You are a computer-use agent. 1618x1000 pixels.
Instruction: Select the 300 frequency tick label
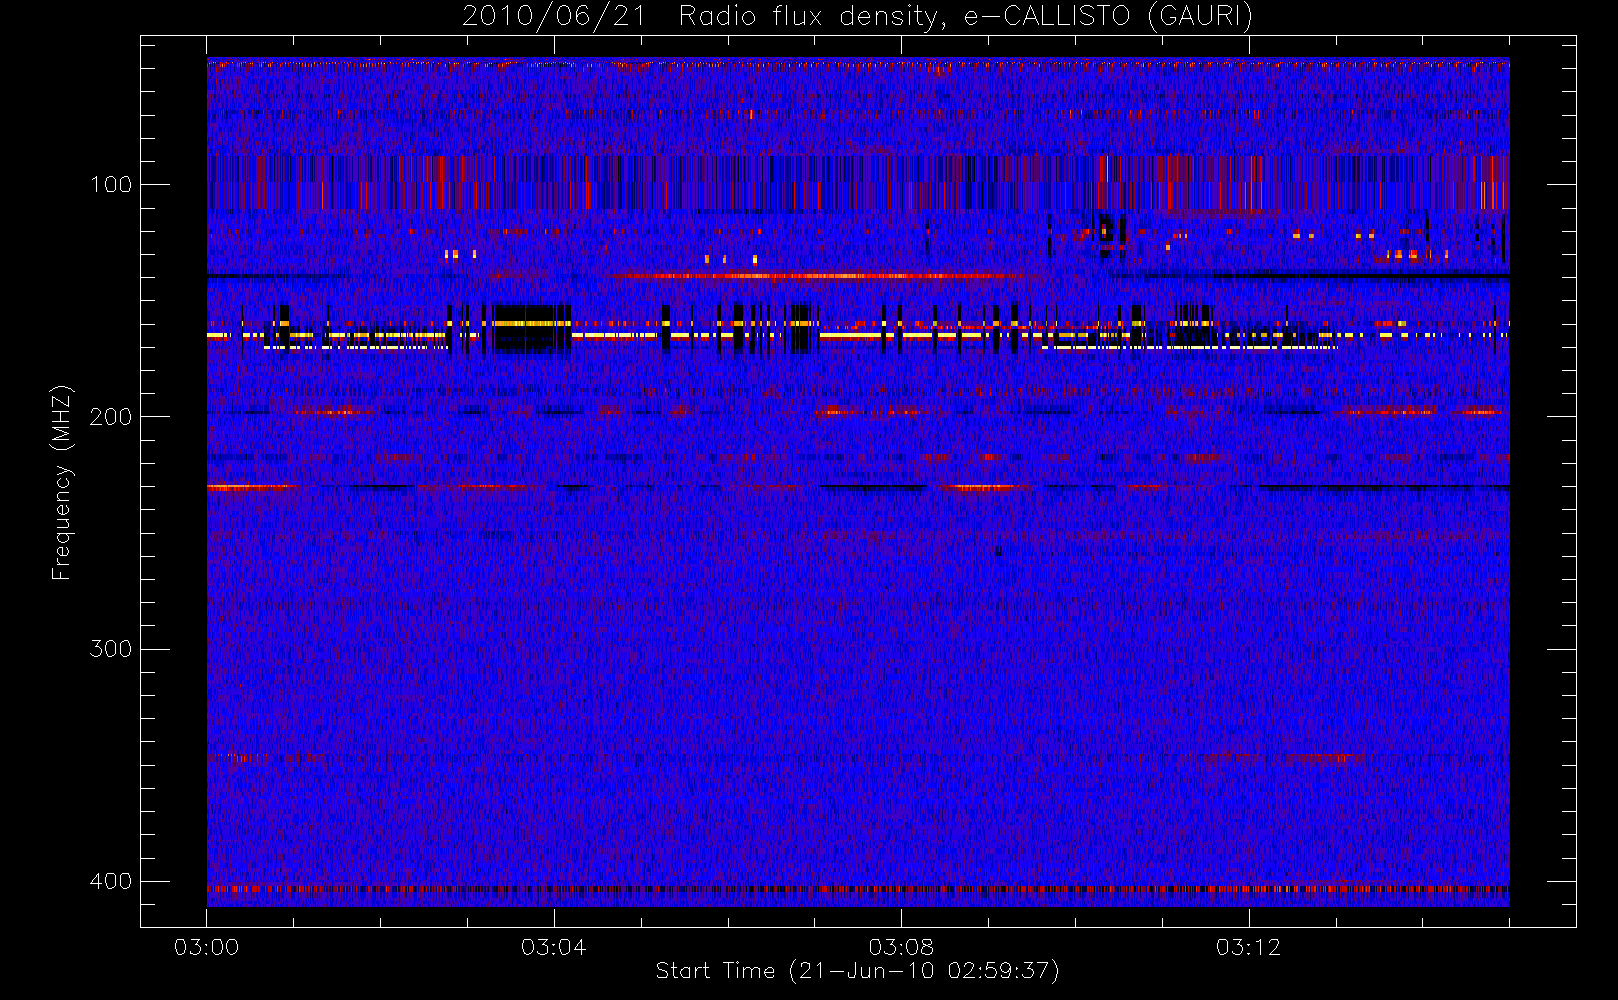coord(111,649)
